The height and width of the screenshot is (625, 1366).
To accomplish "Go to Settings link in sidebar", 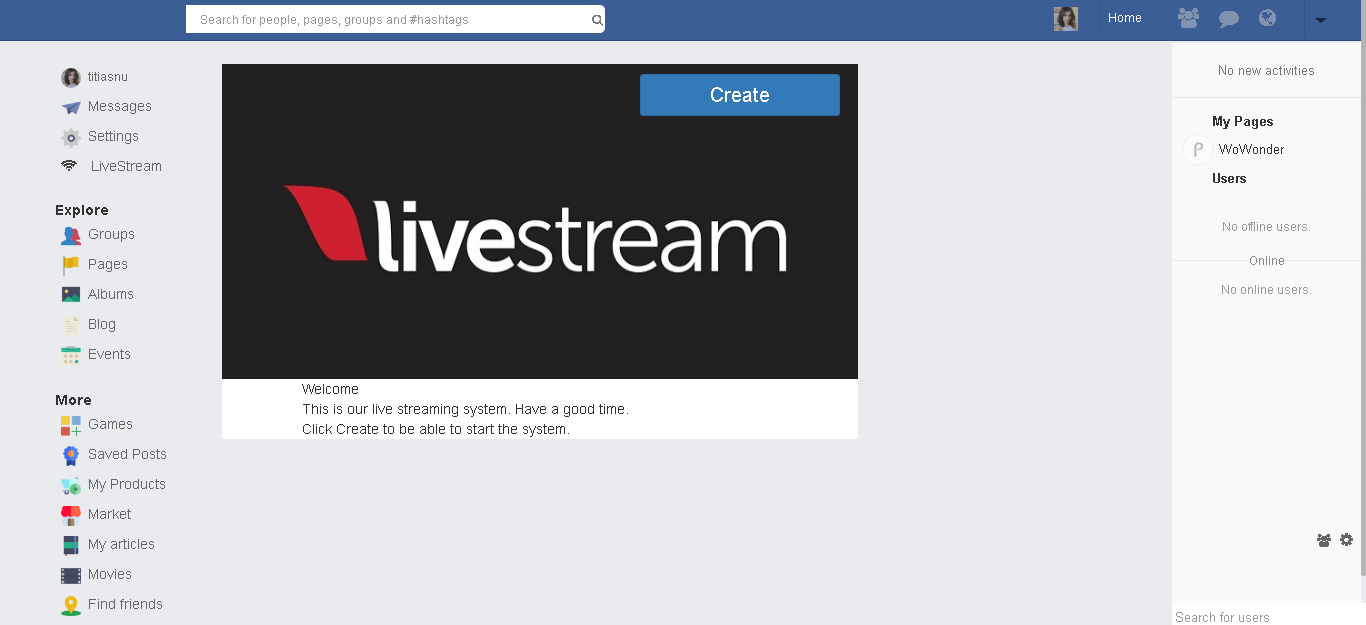I will tap(113, 137).
